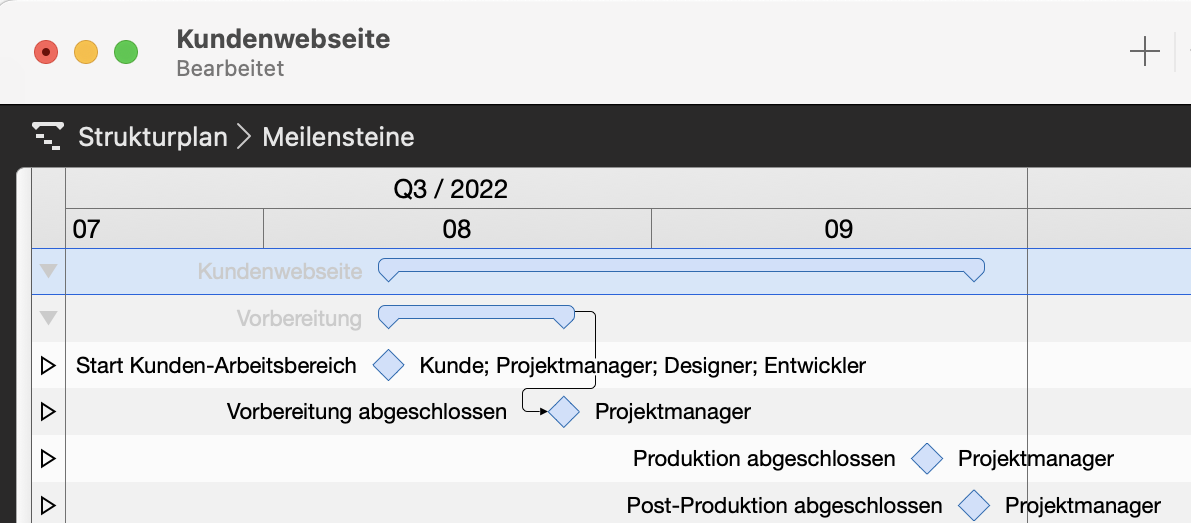
Task: Open the Strukturplan breadcrumb item
Action: [x=153, y=136]
